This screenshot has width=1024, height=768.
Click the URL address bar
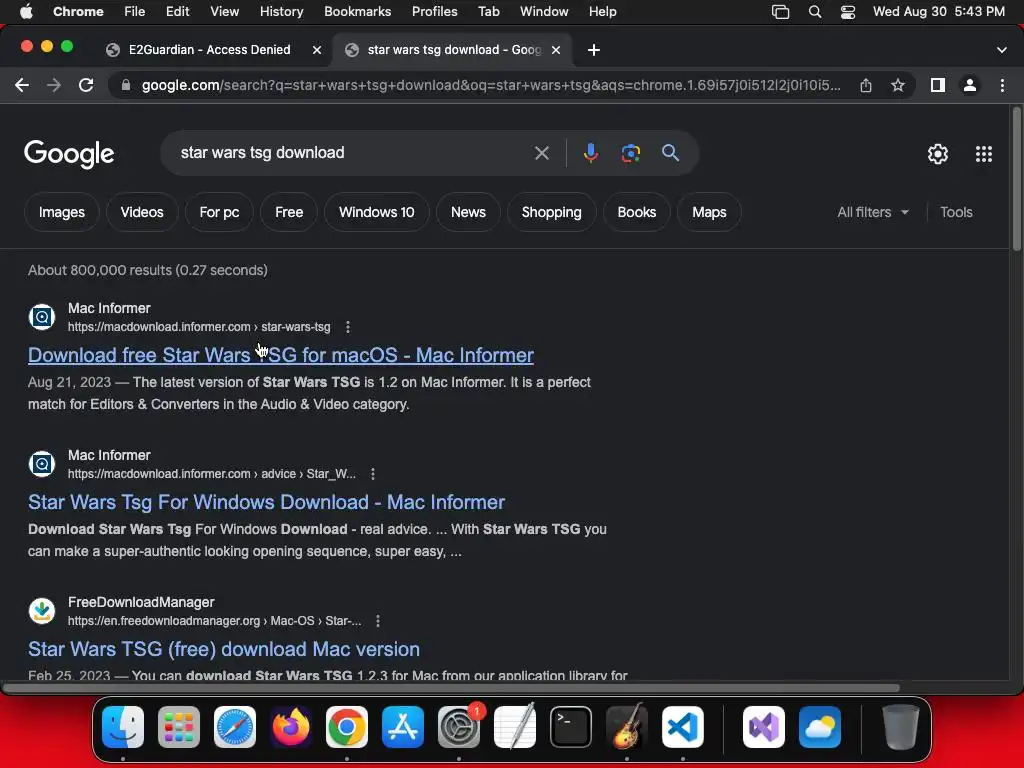[x=490, y=85]
